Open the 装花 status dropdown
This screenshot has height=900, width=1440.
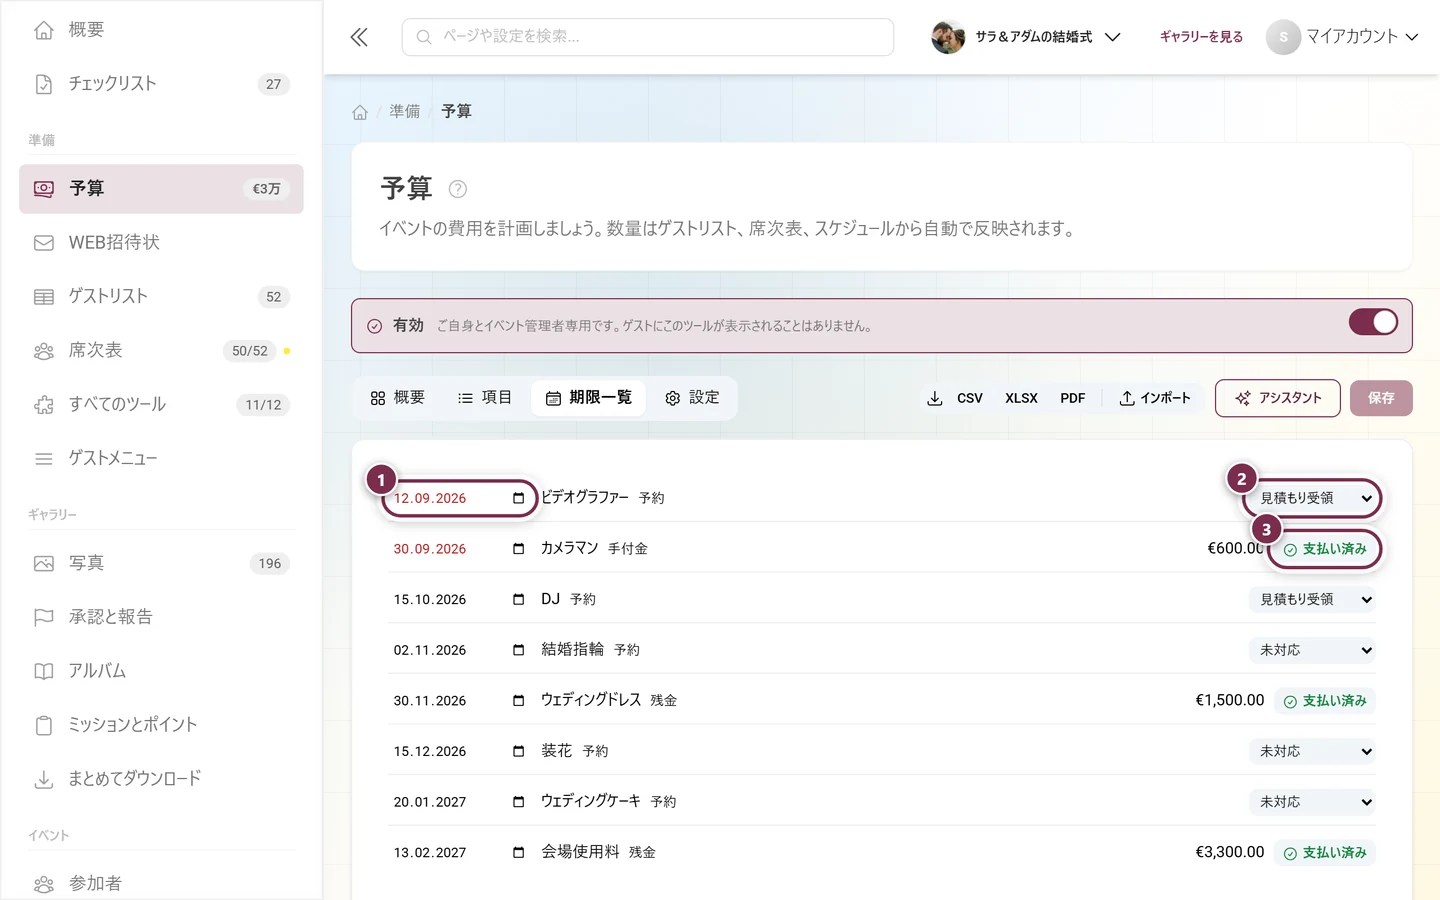coord(1313,751)
